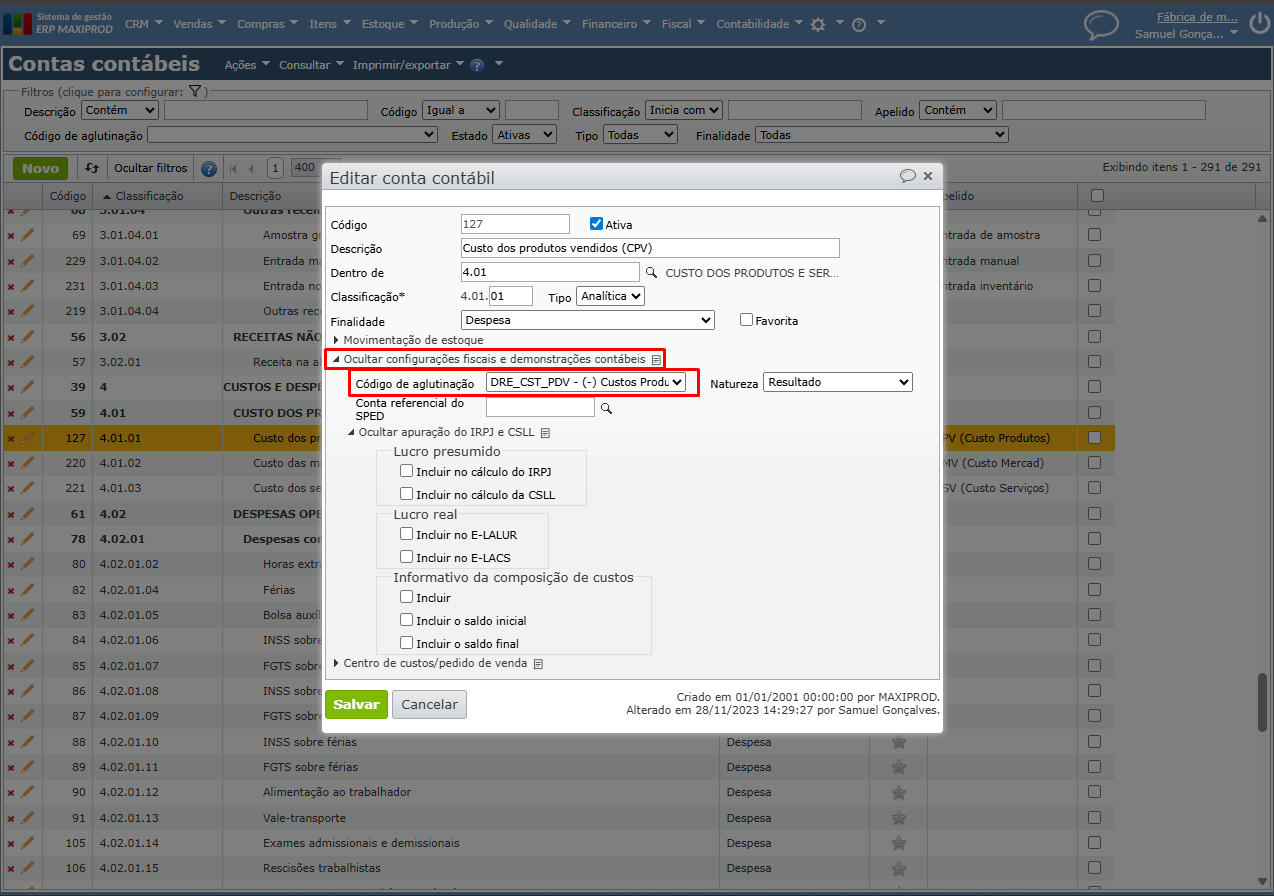Enable the Favorita checkbox
1274x896 pixels.
[746, 320]
